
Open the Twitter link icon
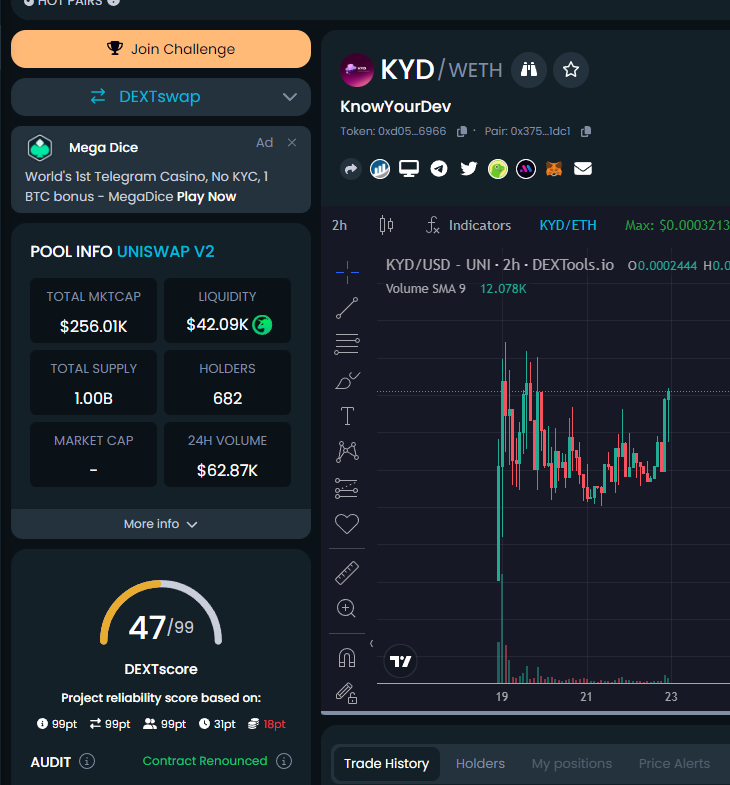(x=469, y=169)
